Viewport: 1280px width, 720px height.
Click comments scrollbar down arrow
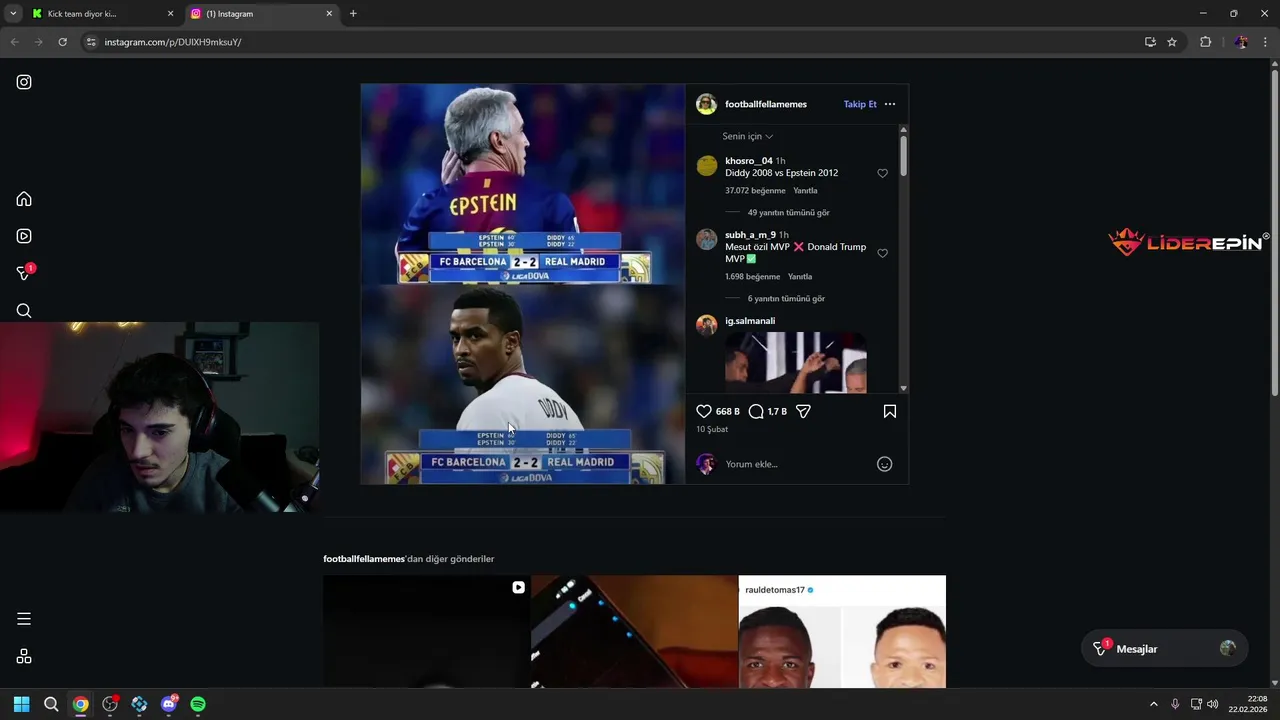pyautogui.click(x=904, y=388)
